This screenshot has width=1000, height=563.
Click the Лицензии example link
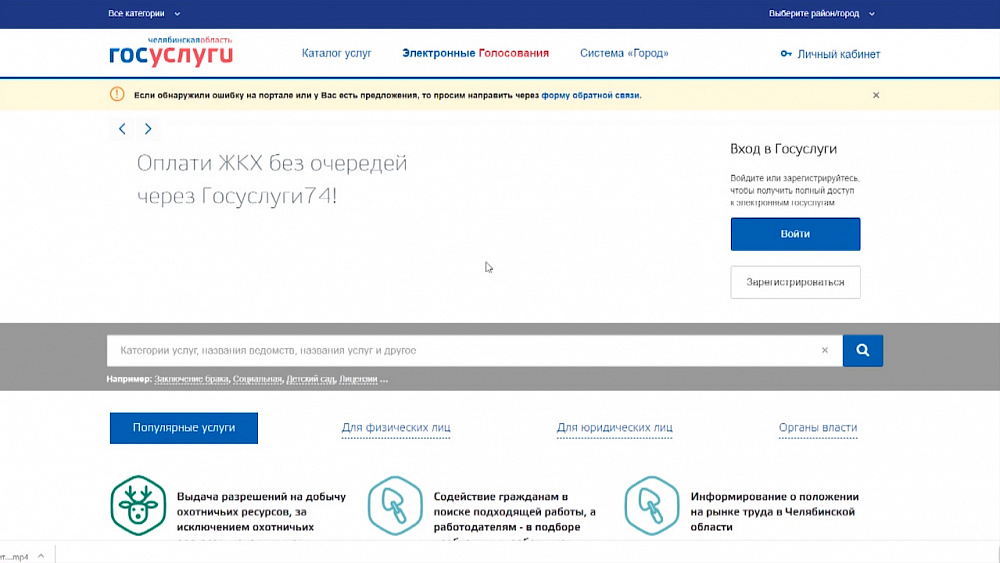(358, 379)
